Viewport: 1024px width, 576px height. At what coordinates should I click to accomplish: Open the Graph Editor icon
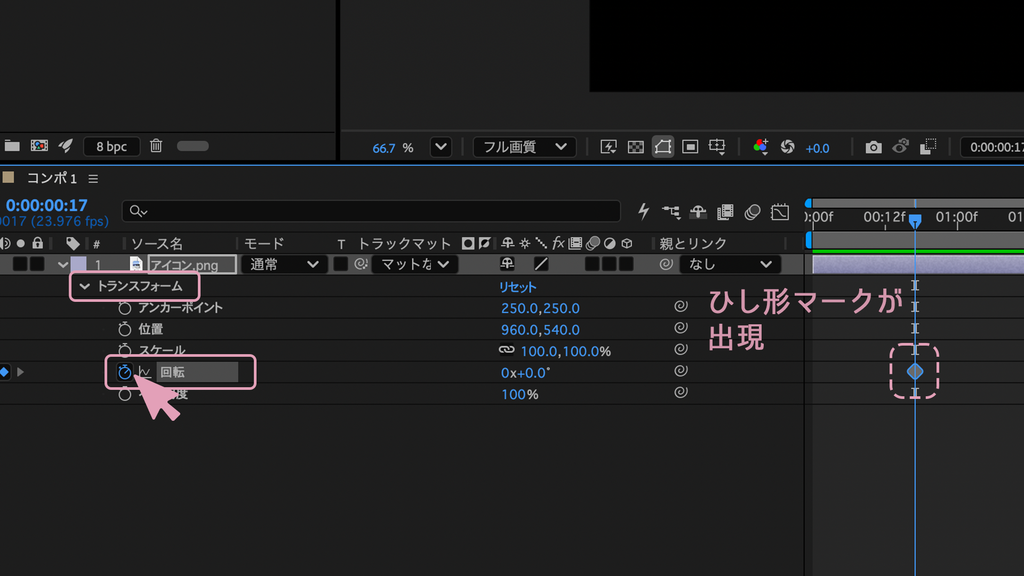click(780, 212)
